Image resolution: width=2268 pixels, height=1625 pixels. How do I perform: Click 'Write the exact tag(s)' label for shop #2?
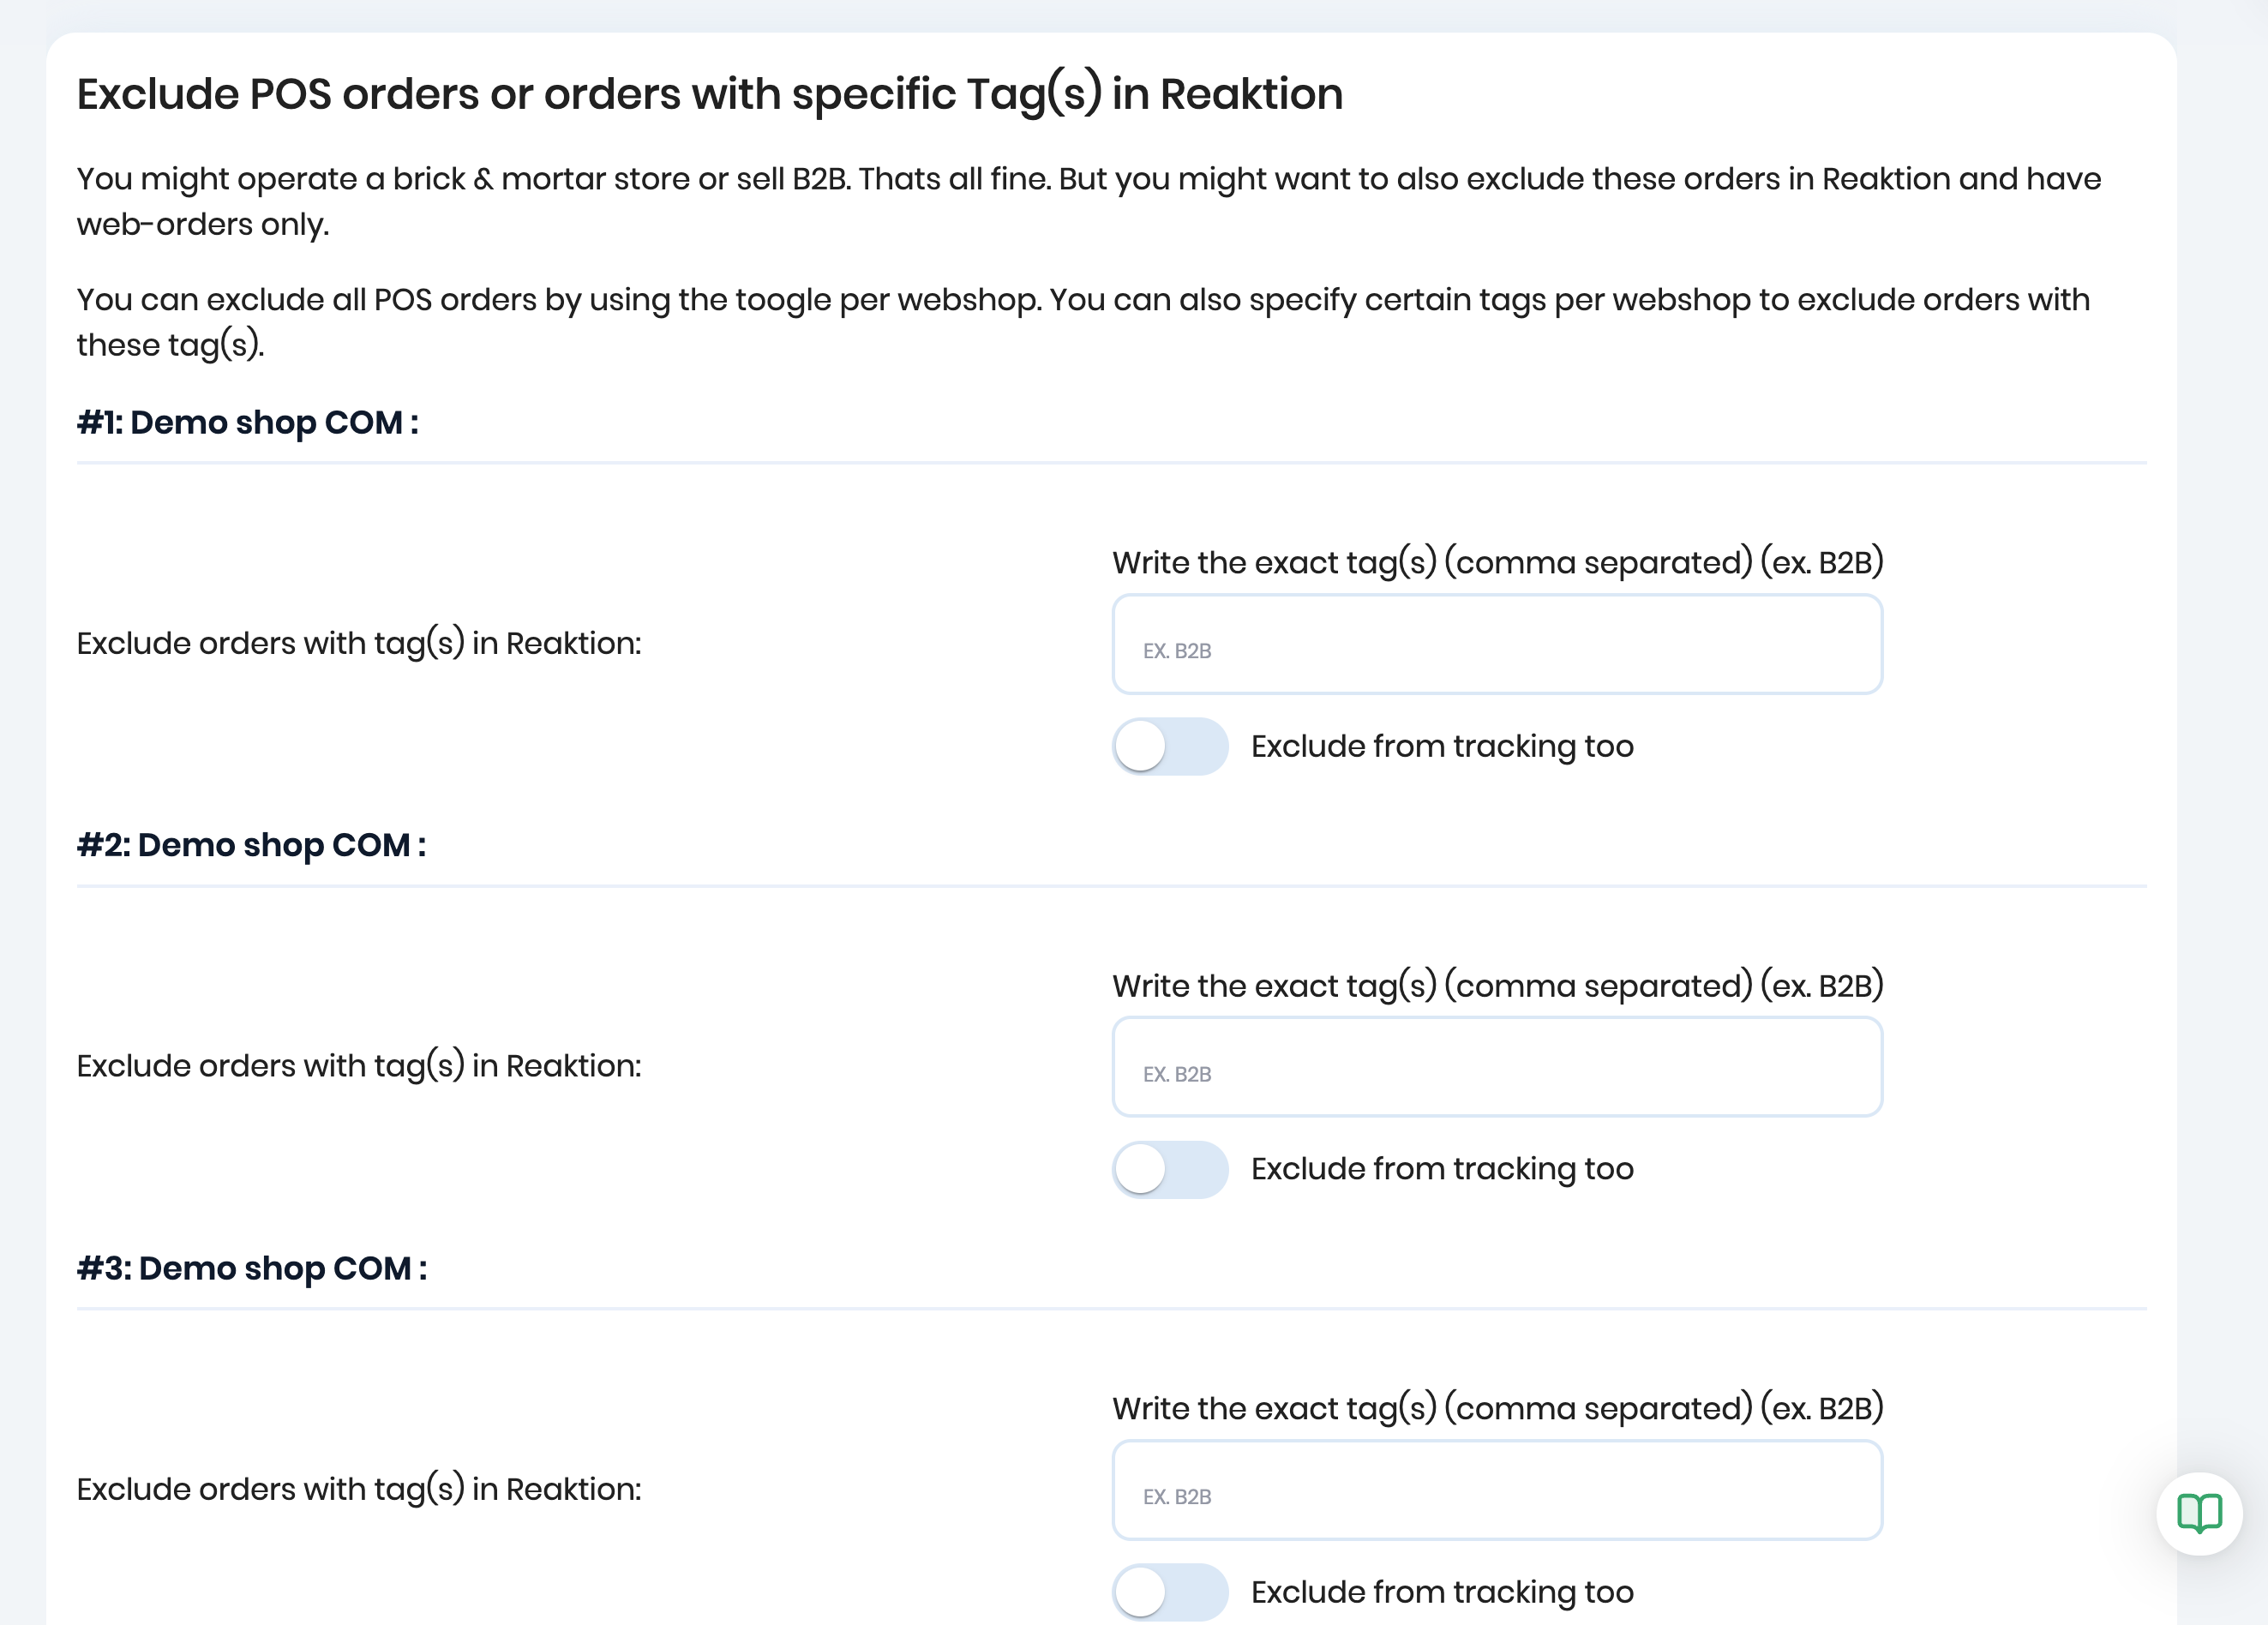[x=1497, y=985]
